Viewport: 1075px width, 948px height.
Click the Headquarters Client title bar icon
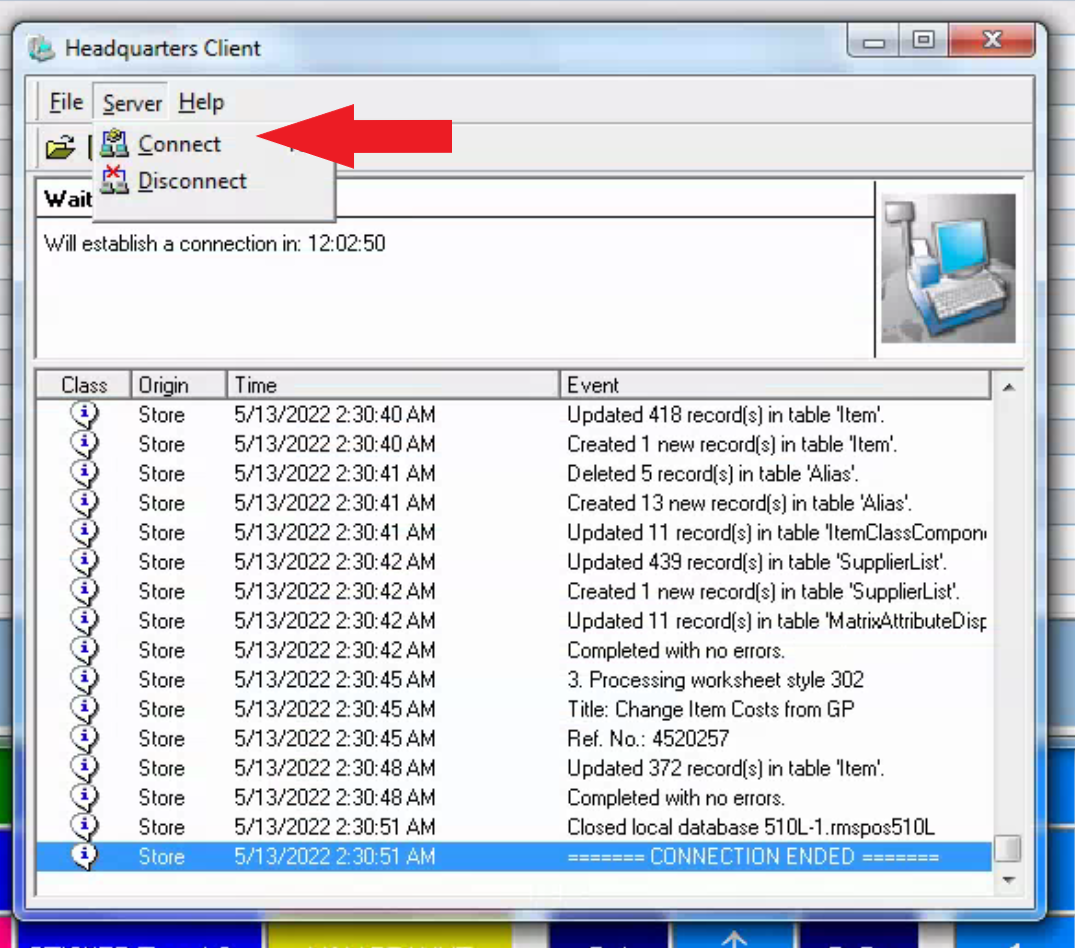(42, 48)
